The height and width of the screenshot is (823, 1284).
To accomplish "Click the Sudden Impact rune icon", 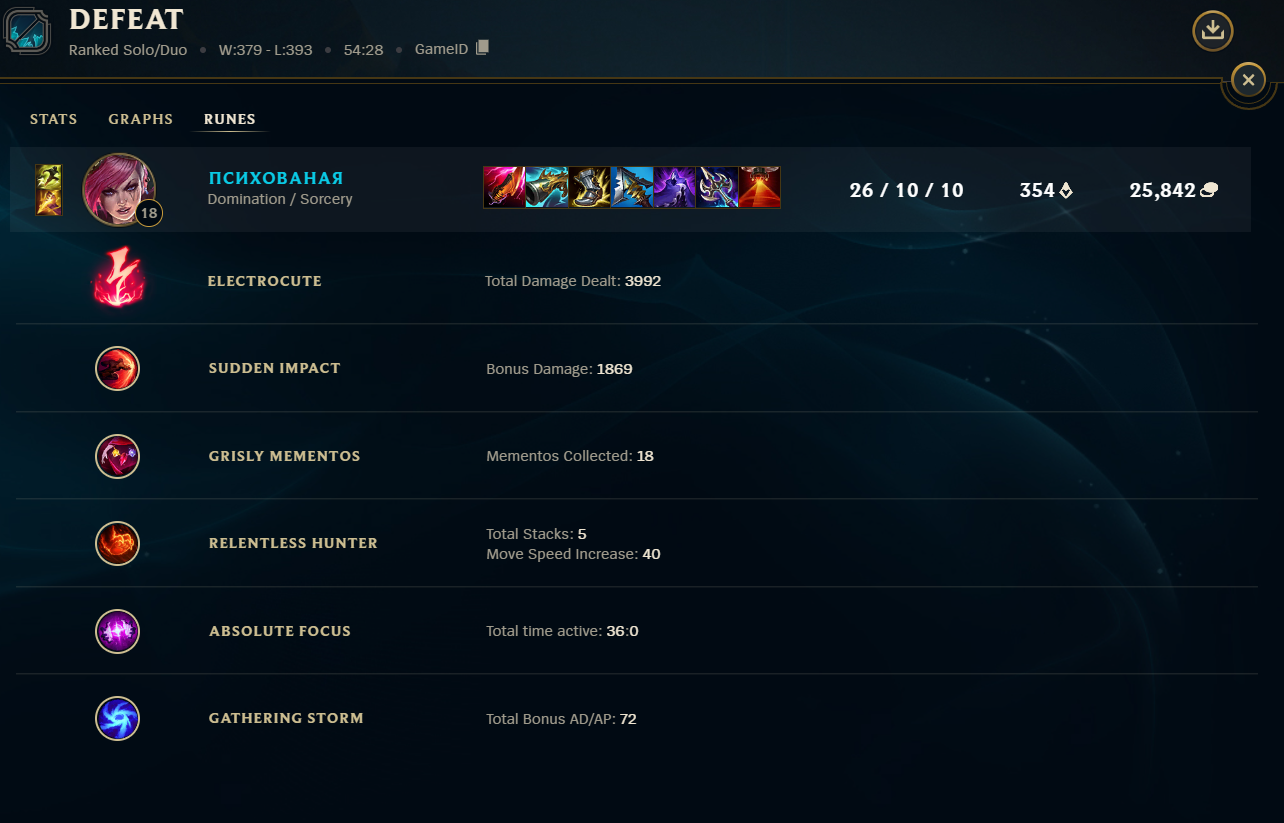I will coord(117,368).
